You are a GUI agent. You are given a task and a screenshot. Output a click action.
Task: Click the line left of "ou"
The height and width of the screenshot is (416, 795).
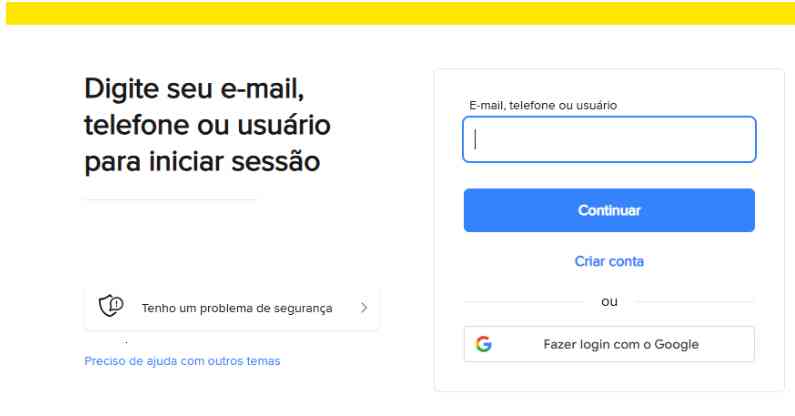point(523,301)
